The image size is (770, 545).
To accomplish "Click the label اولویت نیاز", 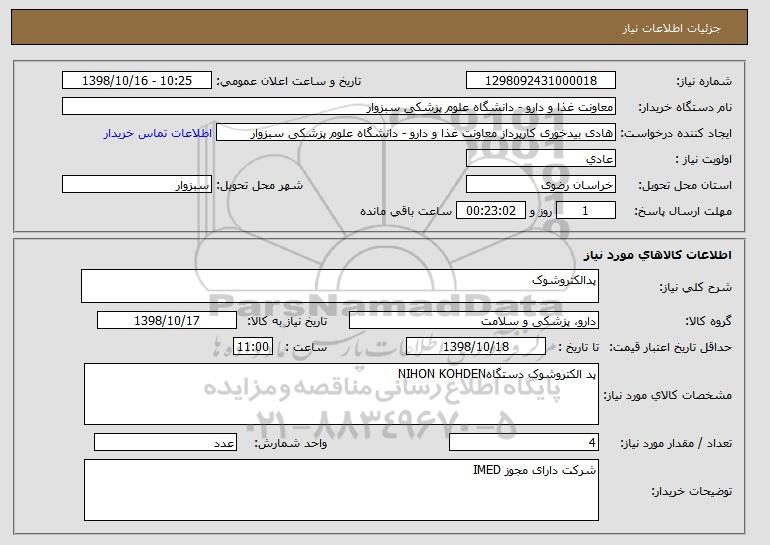I will (x=704, y=160).
